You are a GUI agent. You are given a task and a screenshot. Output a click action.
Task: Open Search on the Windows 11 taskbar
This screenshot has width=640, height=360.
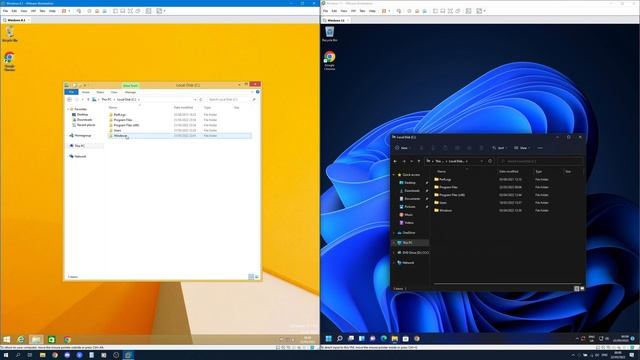point(340,338)
